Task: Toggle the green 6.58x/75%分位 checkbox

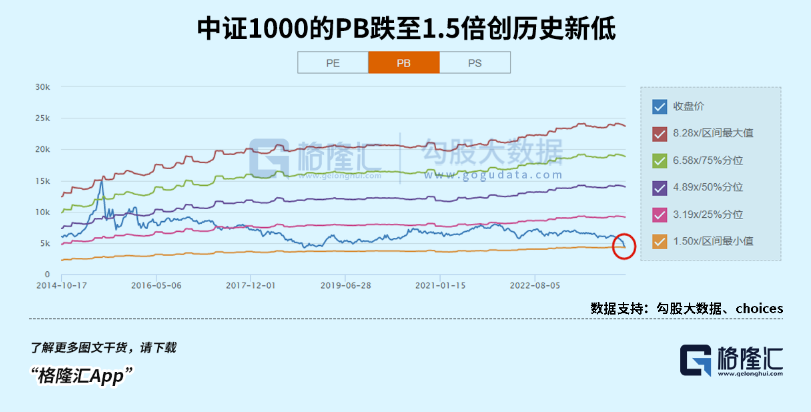Action: [x=659, y=160]
